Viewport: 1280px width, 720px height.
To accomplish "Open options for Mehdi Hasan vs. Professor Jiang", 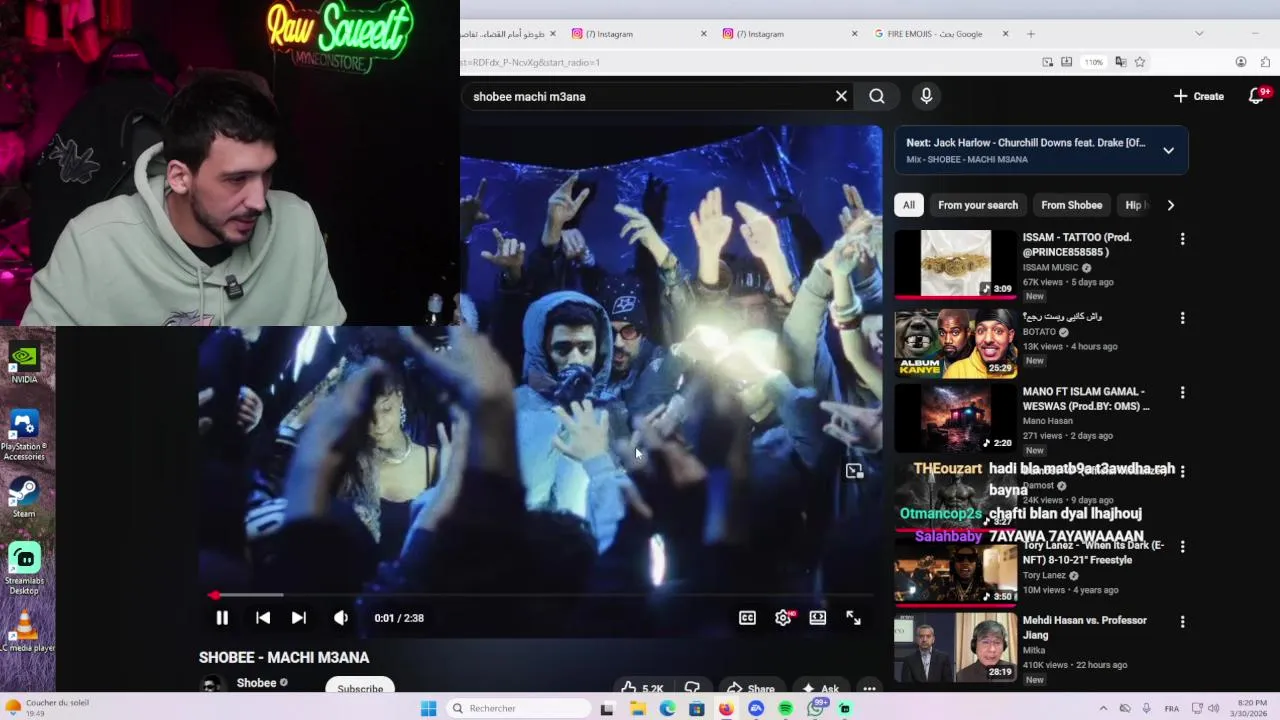I will coord(1182,622).
